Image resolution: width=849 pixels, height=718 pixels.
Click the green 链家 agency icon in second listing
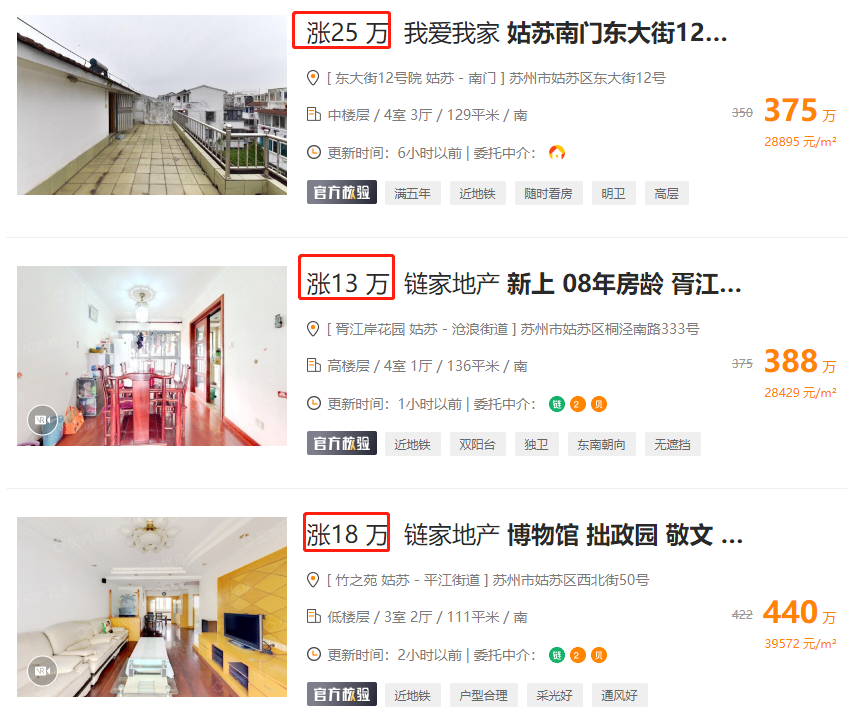pos(557,404)
